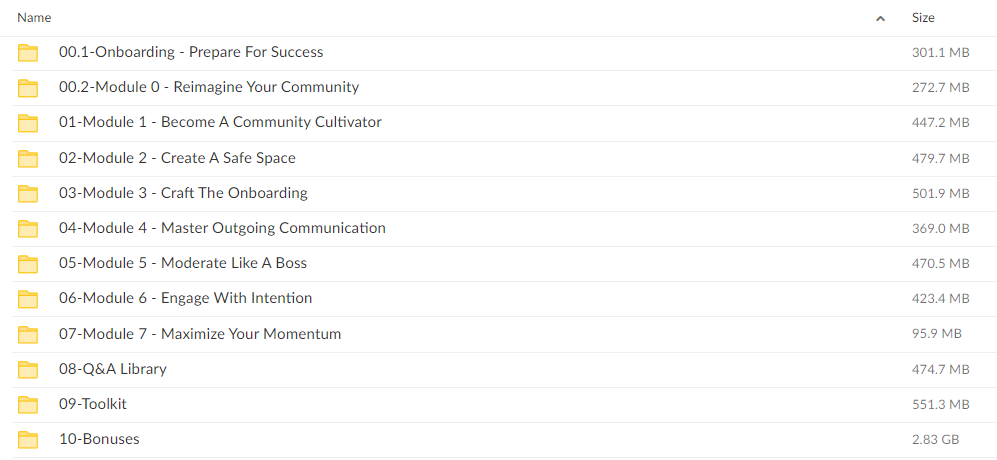The height and width of the screenshot is (460, 997).
Task: Select the 10-Bonuses folder icon
Action: (x=28, y=439)
